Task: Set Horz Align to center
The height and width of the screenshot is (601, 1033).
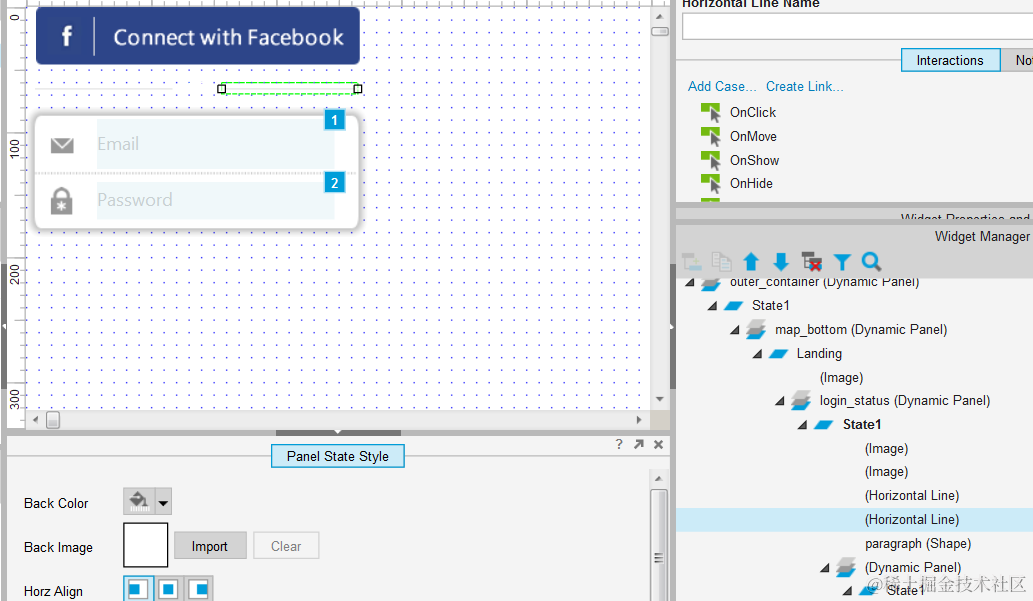Action: click(x=169, y=589)
